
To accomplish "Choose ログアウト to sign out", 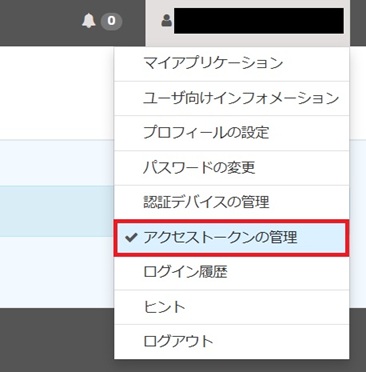I will (x=232, y=342).
